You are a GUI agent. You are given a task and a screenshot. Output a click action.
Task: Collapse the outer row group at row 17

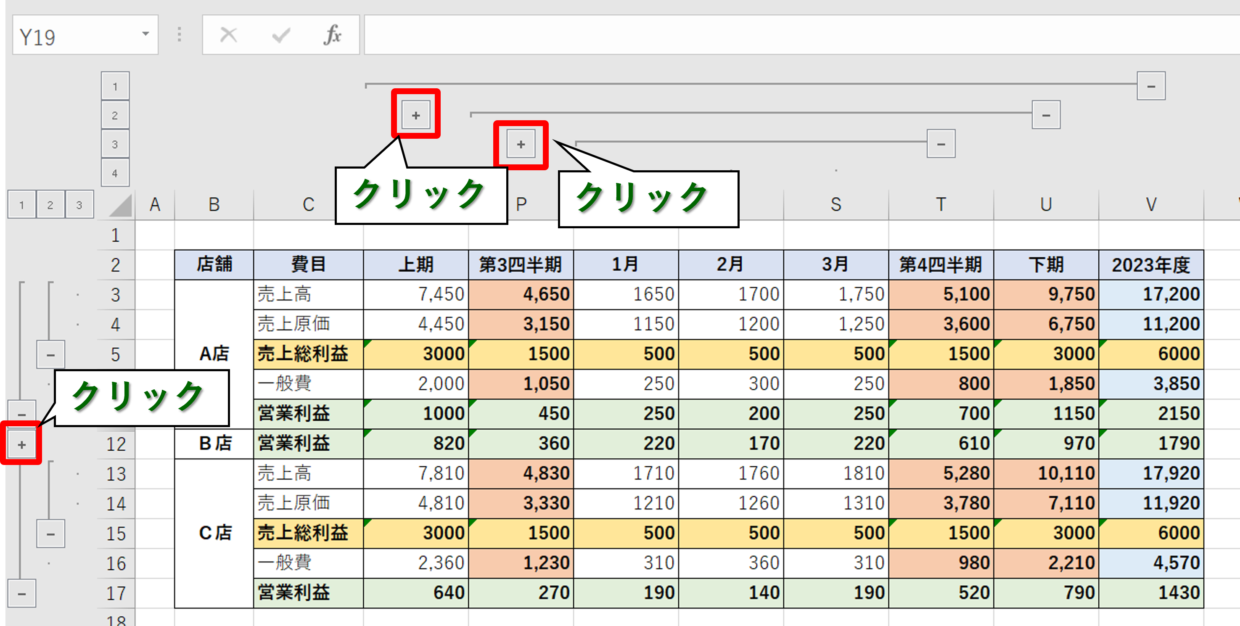(22, 593)
